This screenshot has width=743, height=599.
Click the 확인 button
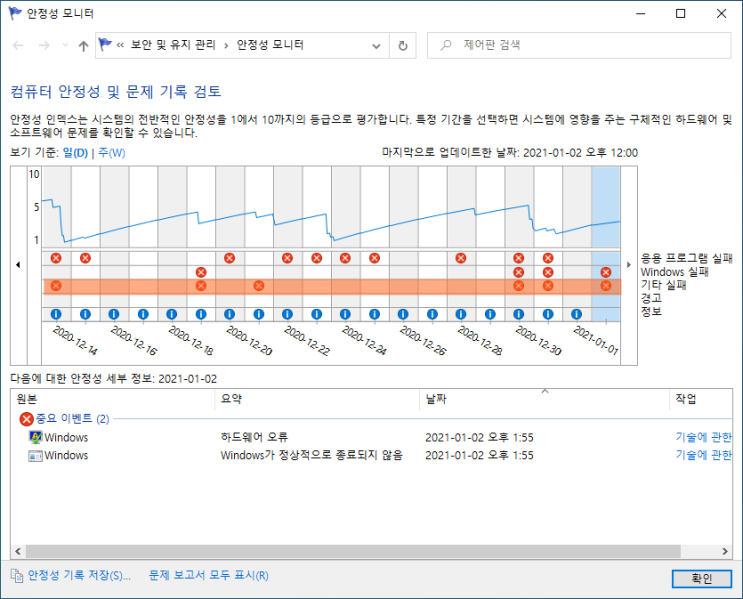(702, 579)
